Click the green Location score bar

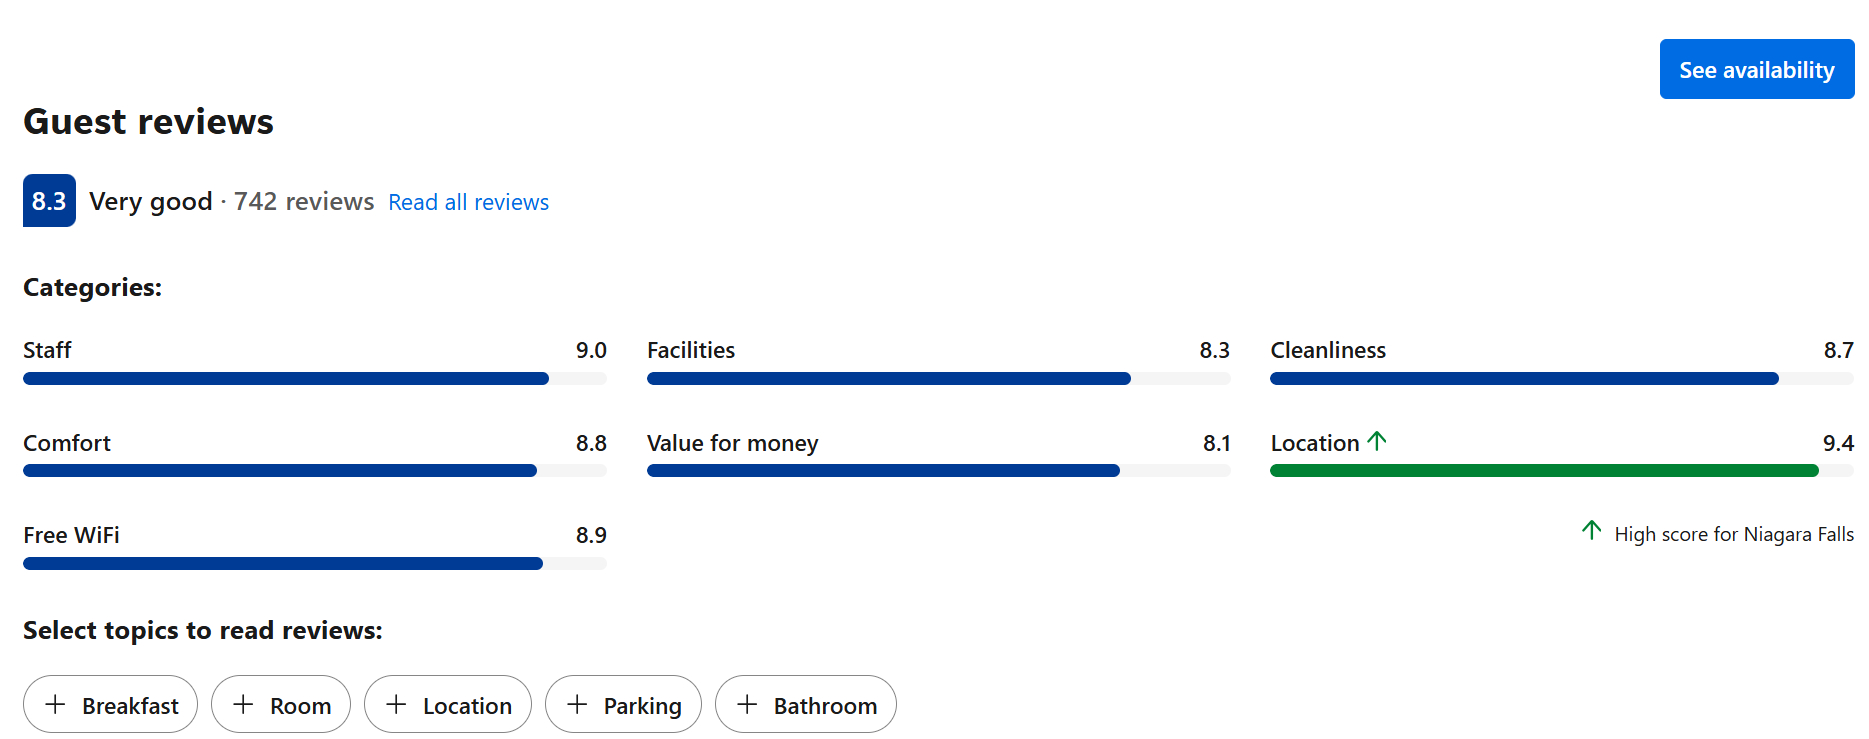point(1543,471)
